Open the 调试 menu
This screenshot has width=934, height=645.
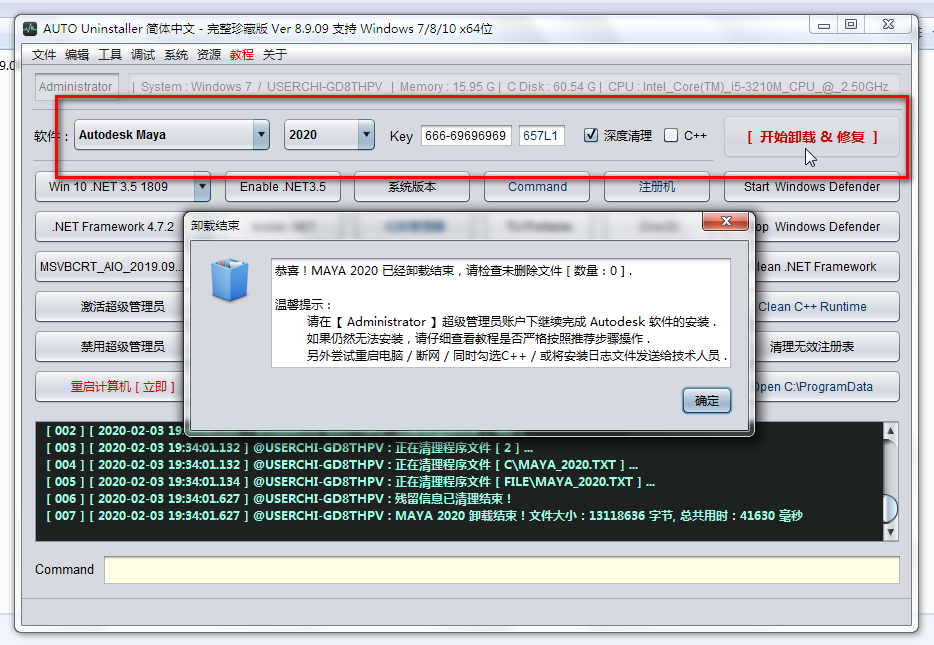tap(143, 55)
